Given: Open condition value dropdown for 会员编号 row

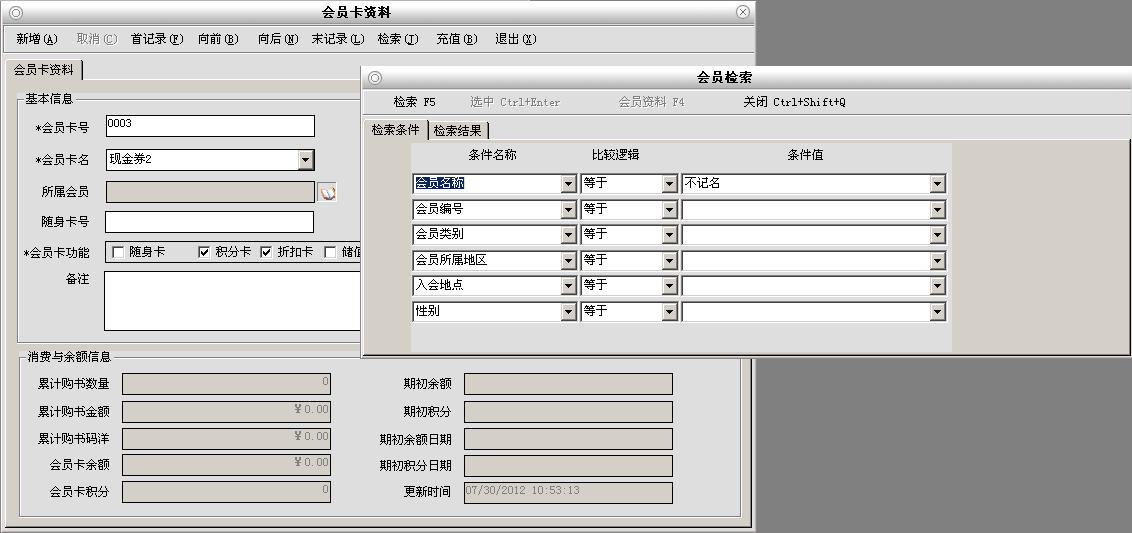Looking at the screenshot, I should 937,210.
